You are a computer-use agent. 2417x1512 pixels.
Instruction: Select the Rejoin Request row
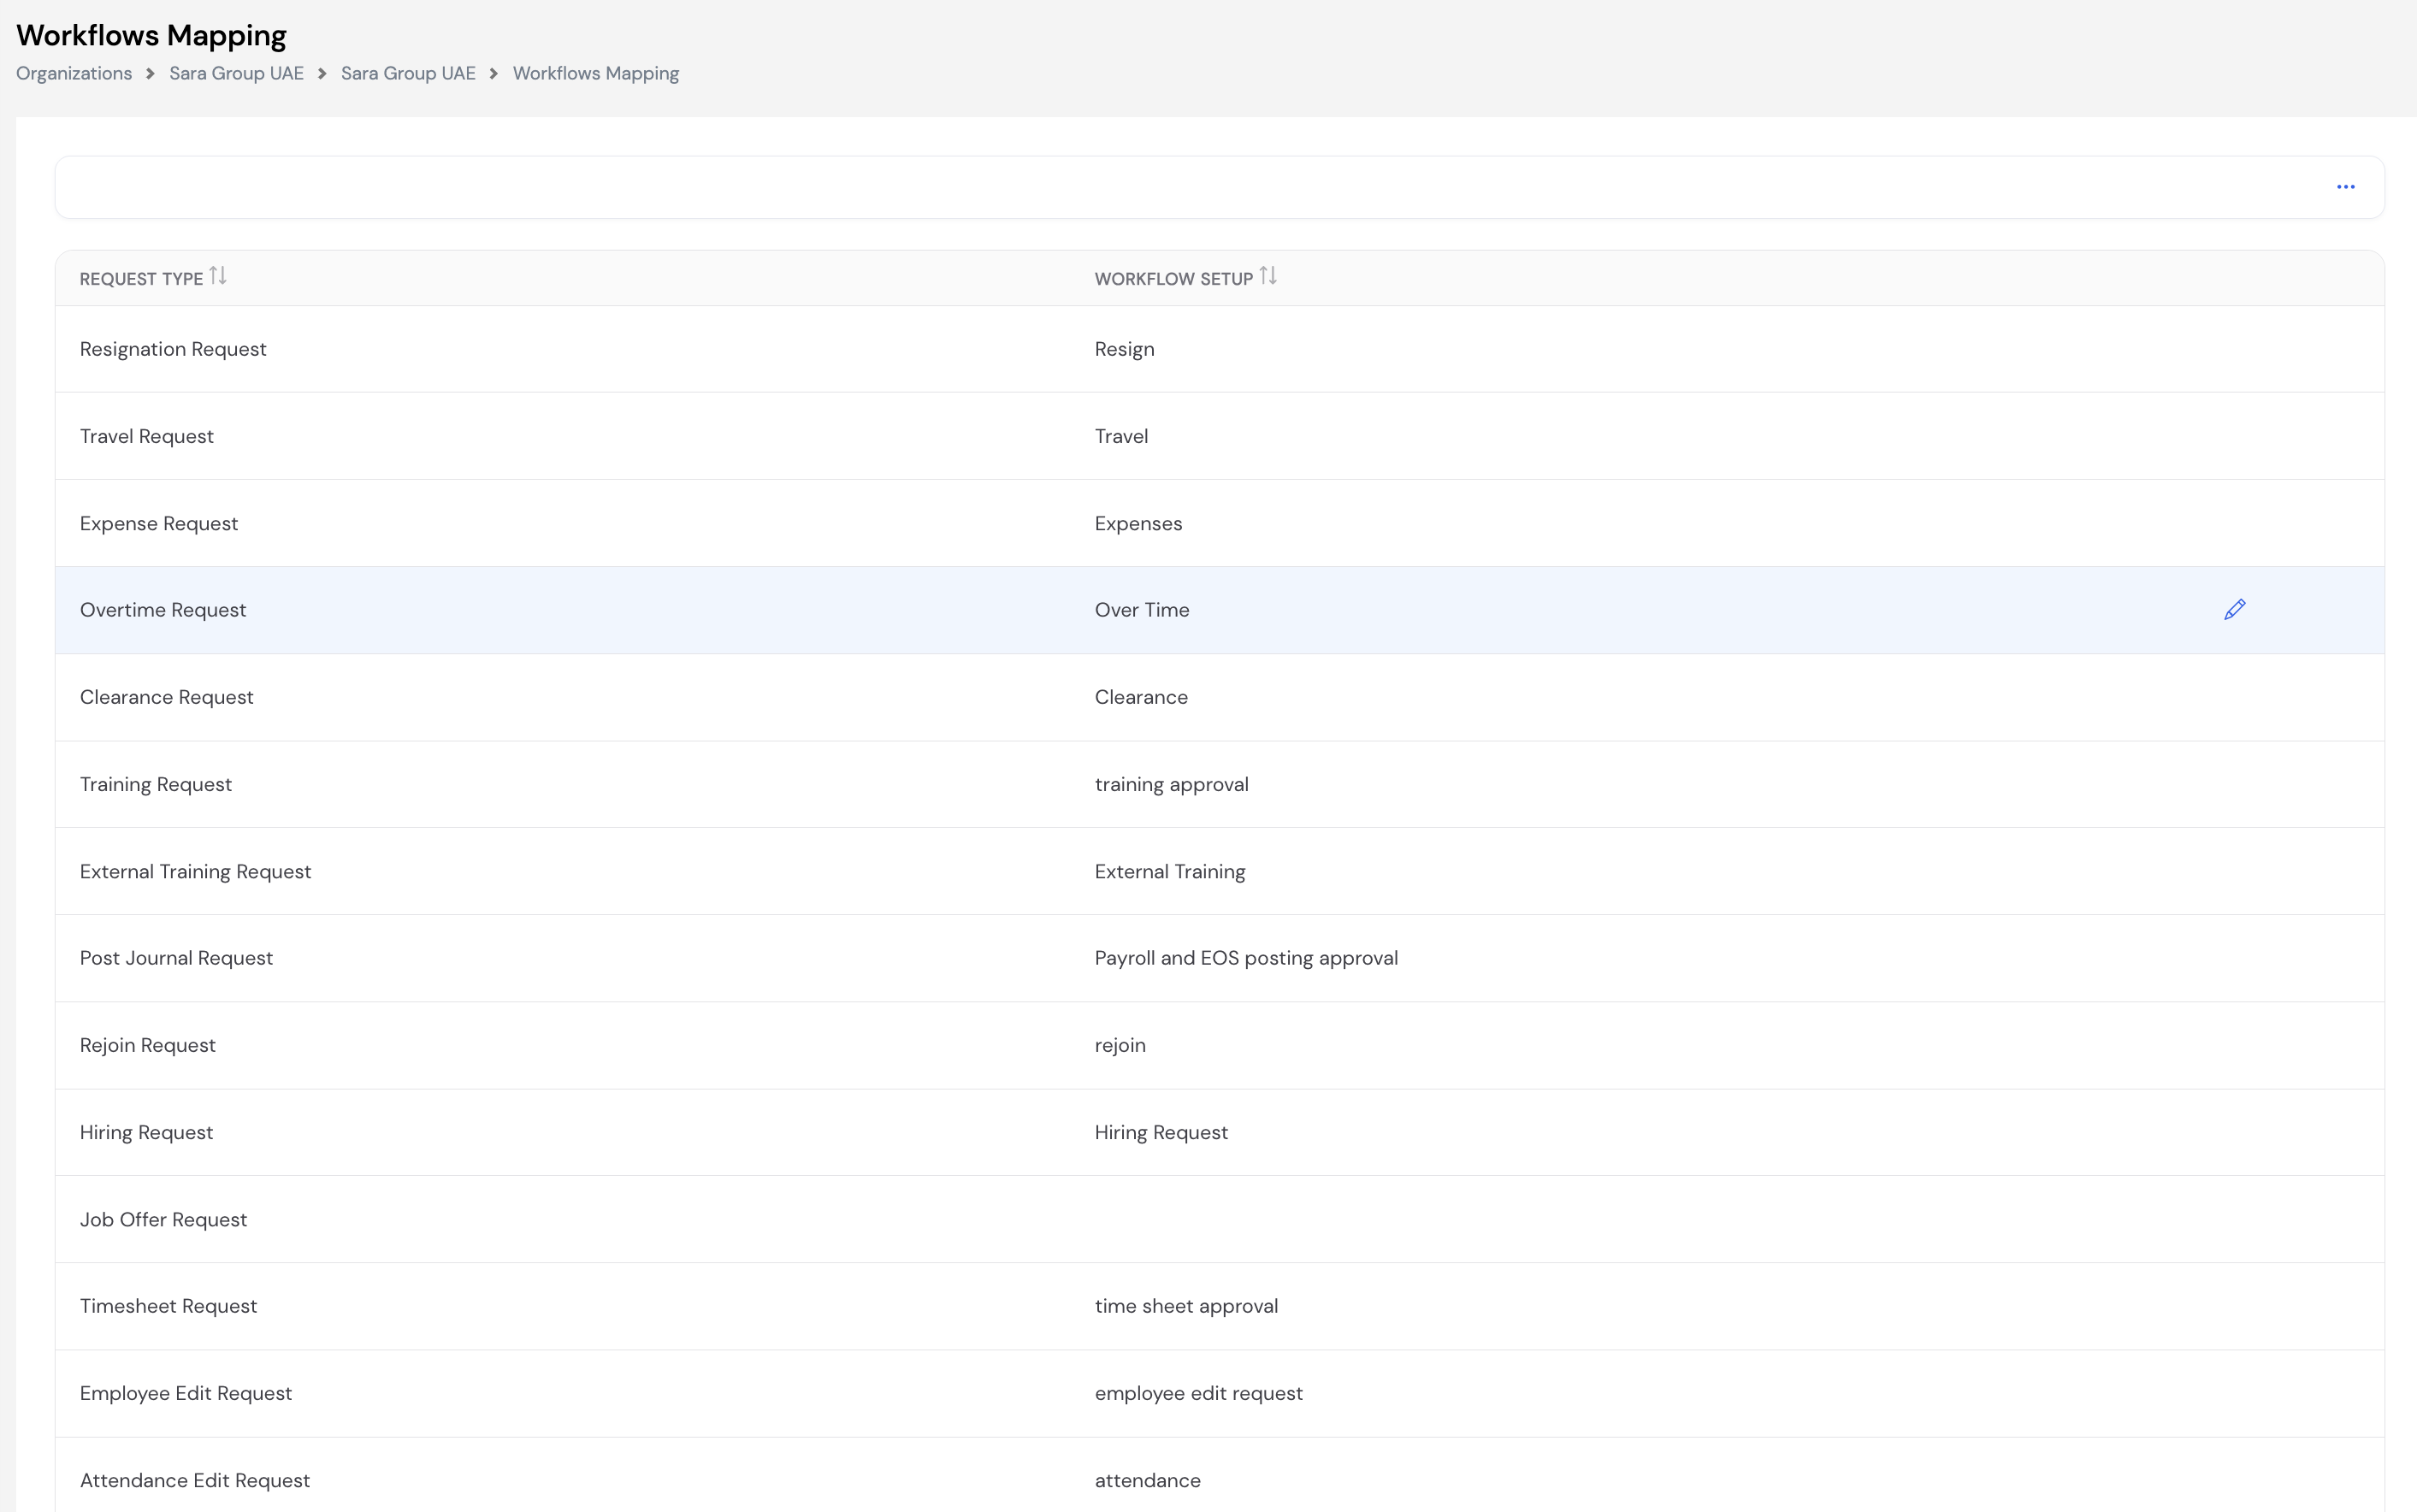click(1219, 1045)
